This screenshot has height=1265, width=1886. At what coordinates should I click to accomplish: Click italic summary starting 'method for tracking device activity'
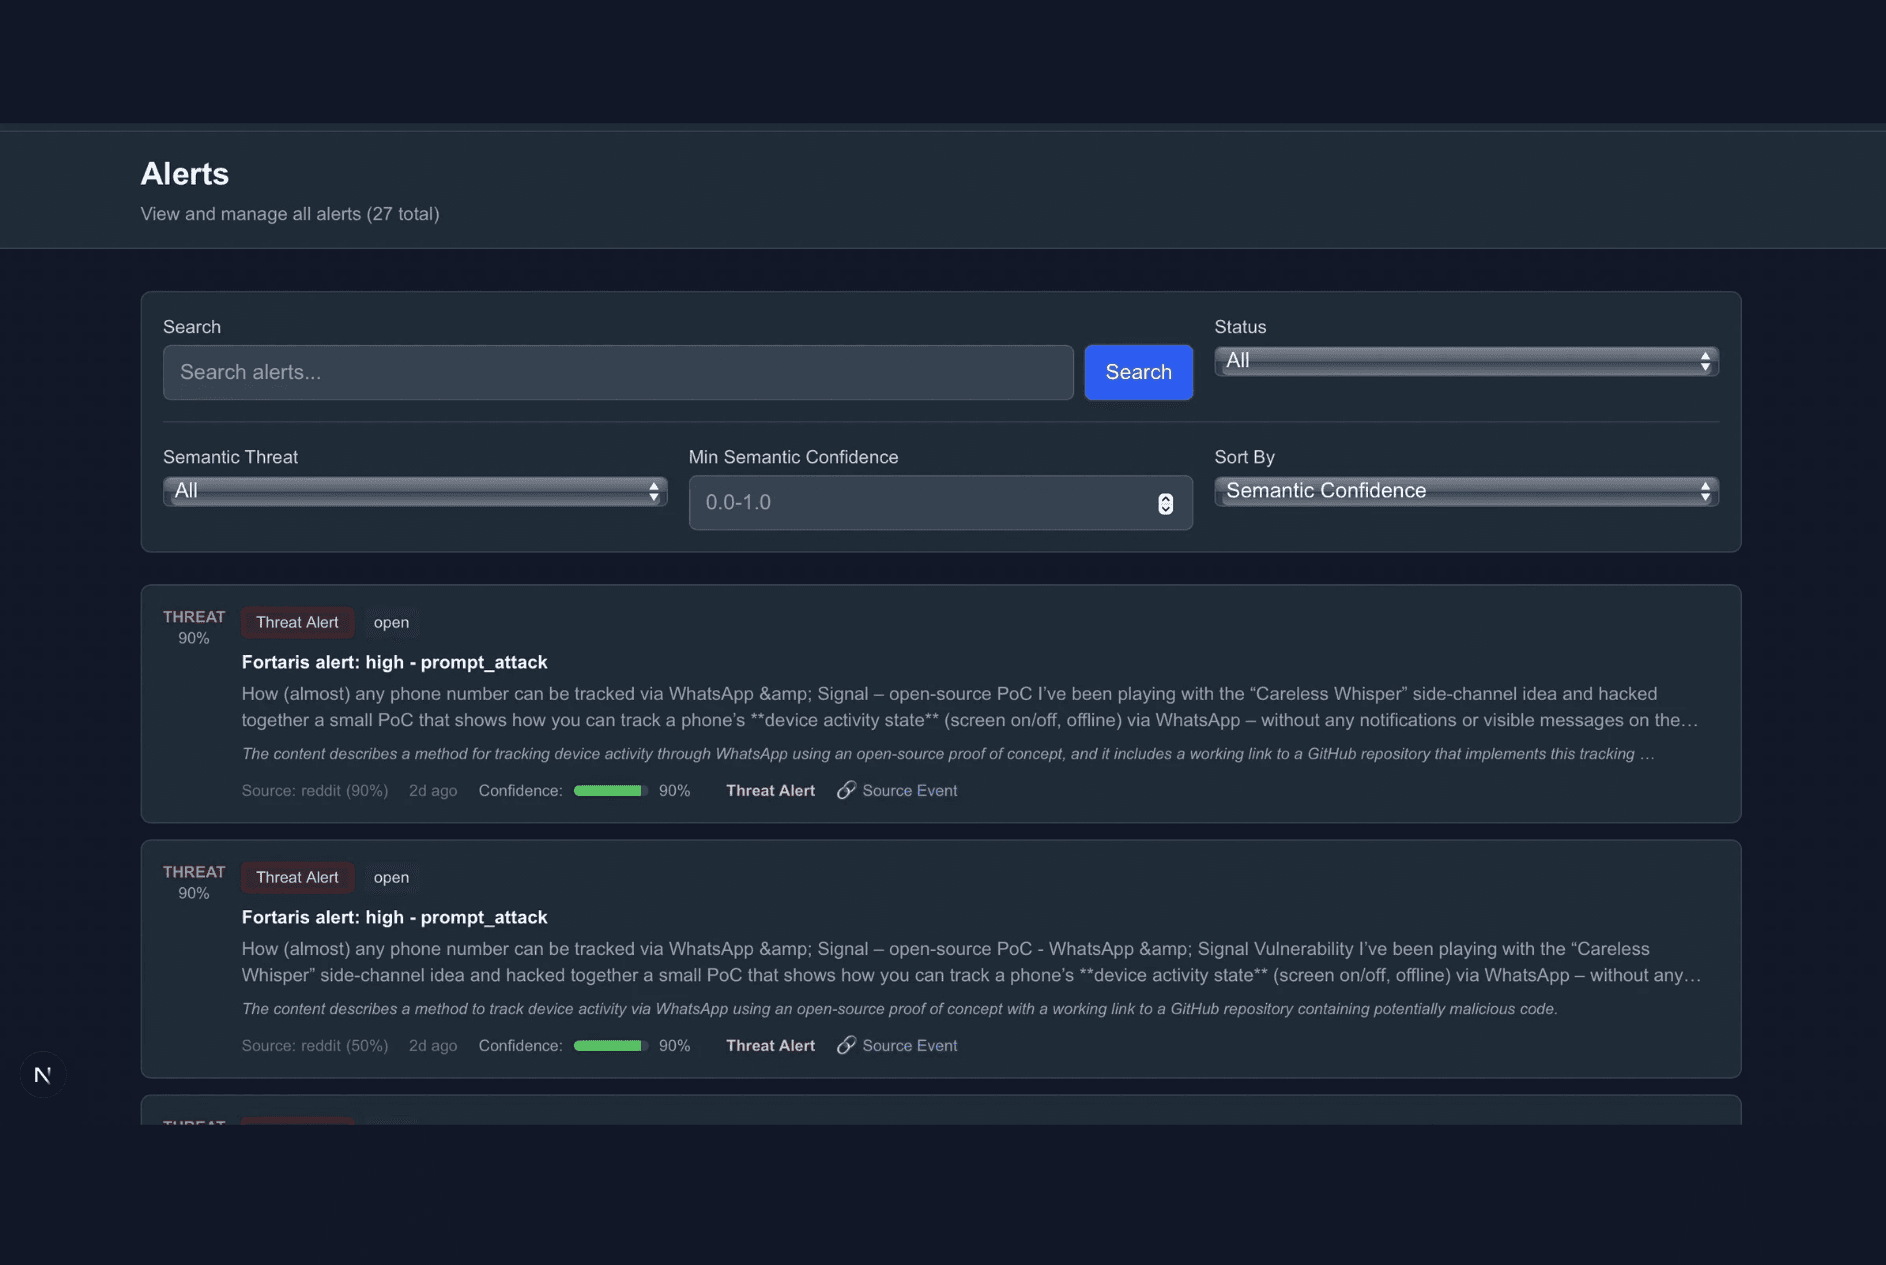point(948,754)
